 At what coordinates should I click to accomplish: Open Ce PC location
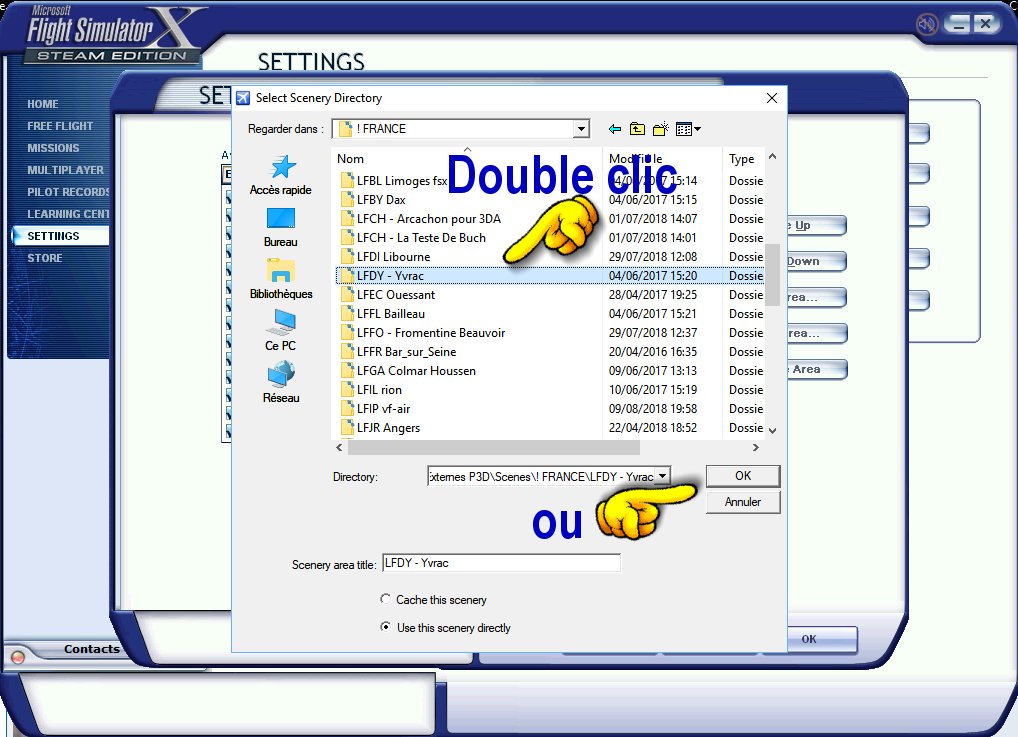tap(280, 331)
